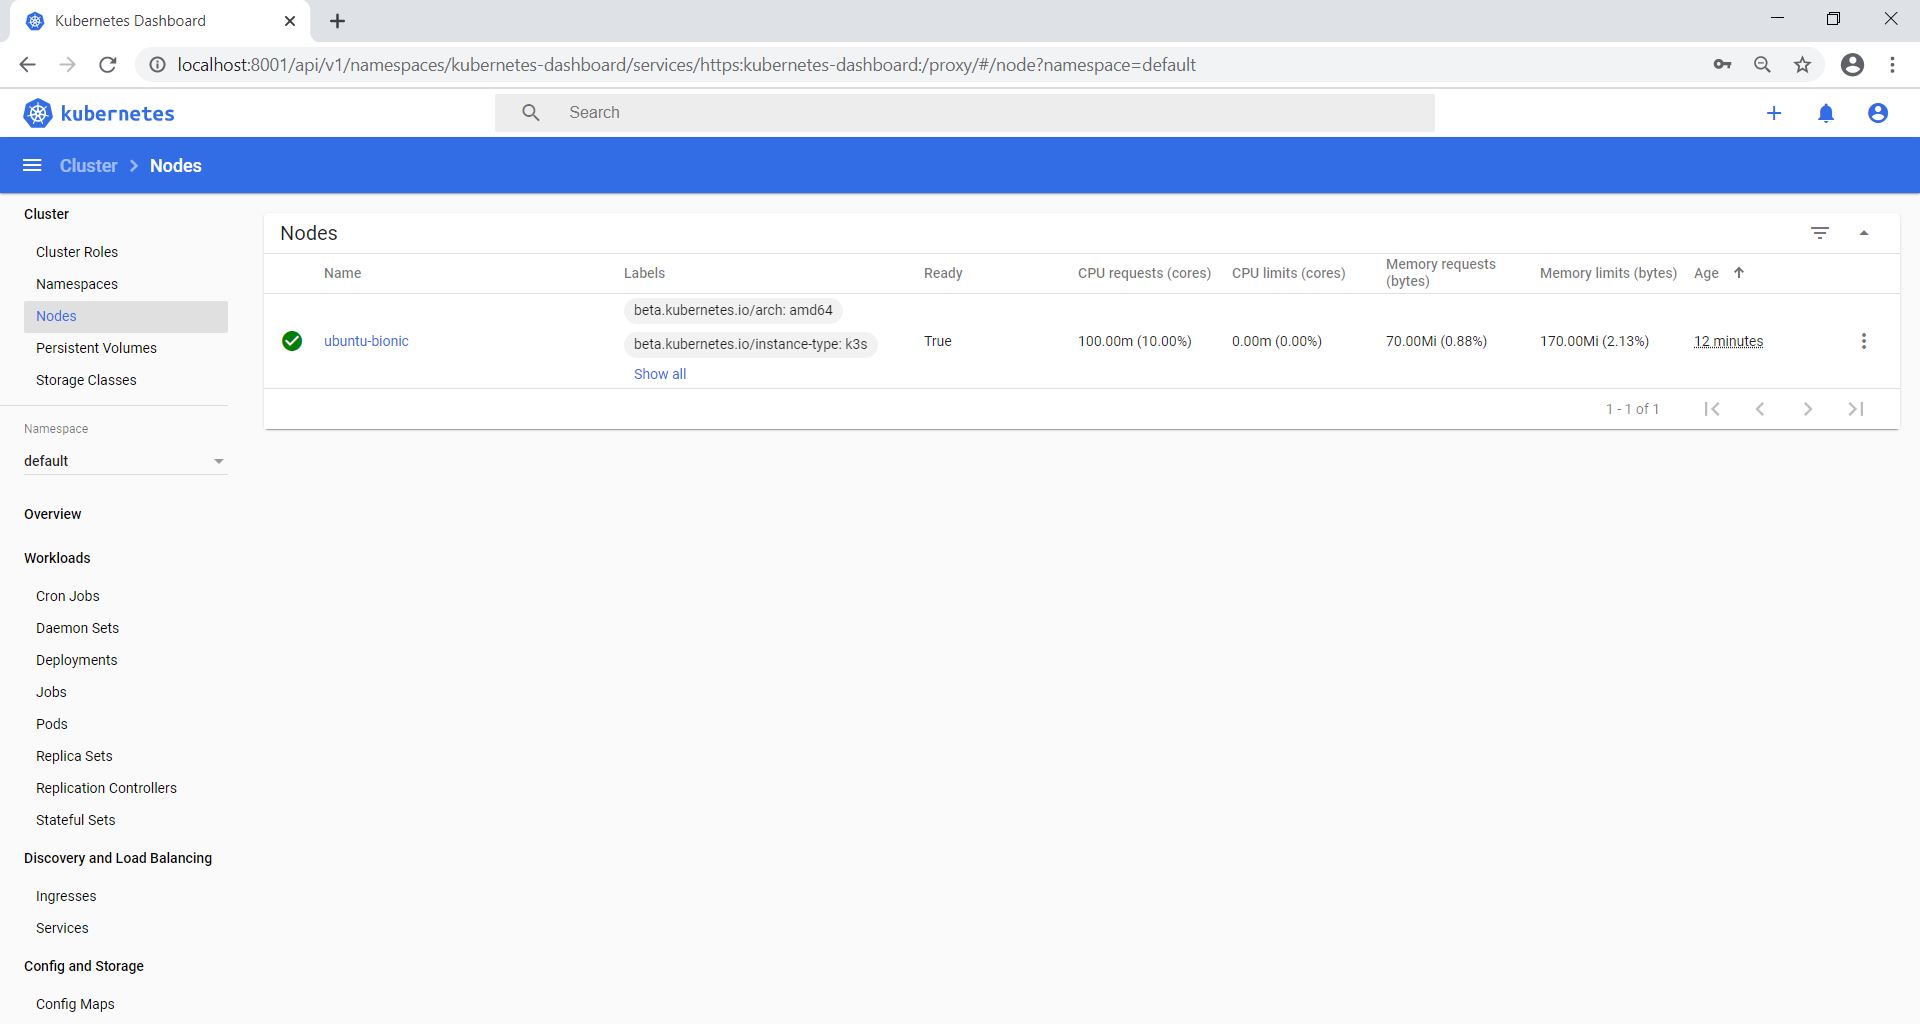
Task: Bookmark this page with the star icon
Action: point(1802,65)
